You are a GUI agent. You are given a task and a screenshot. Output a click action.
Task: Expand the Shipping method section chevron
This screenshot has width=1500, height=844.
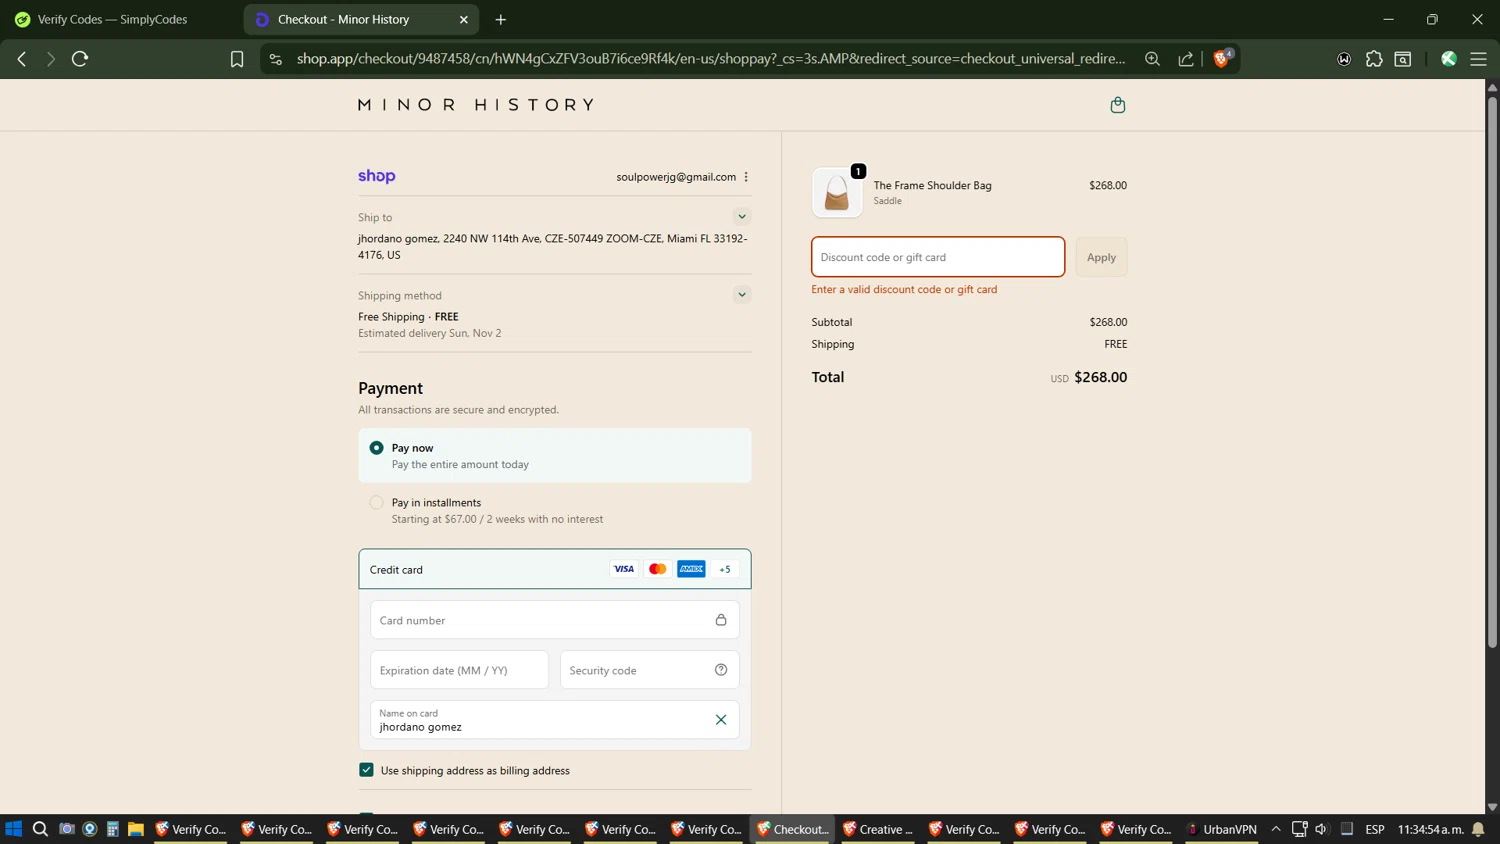point(742,295)
